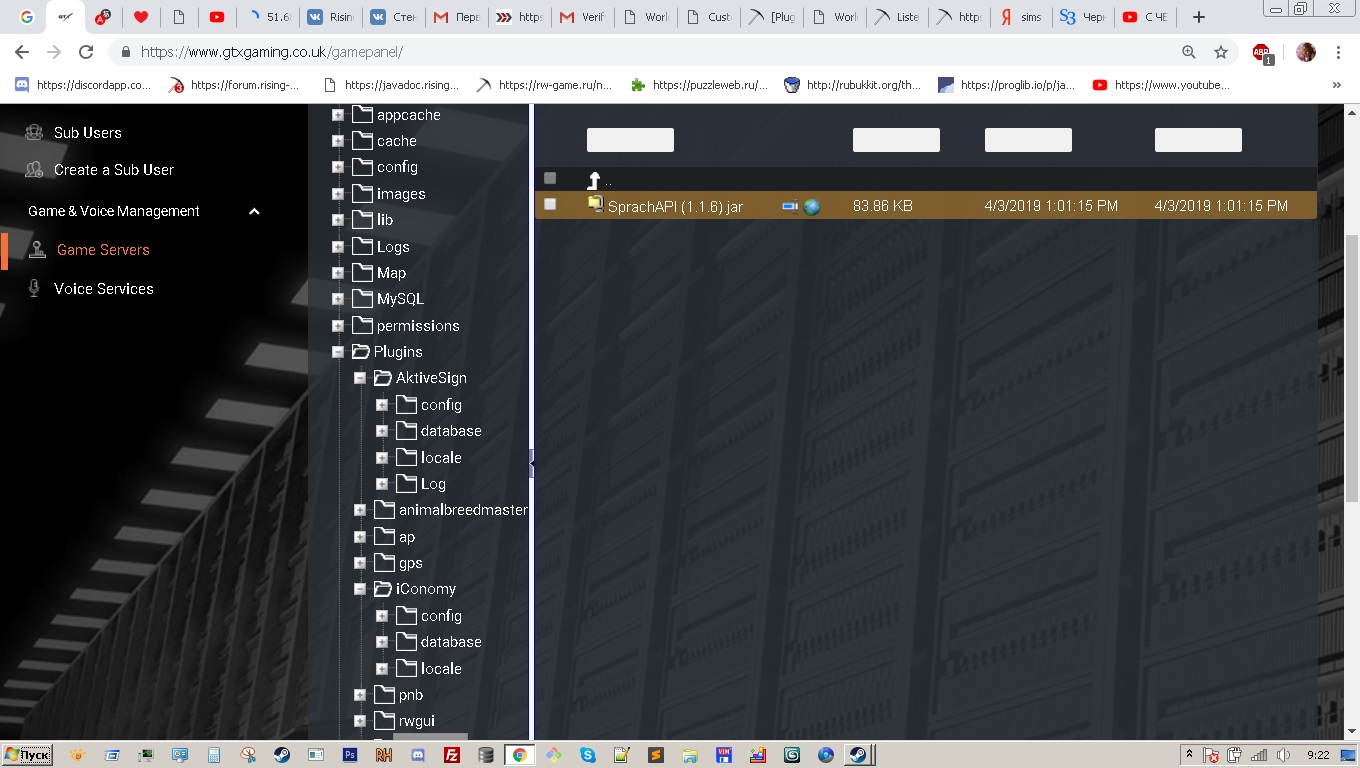Viewport: 1360px width, 768px height.
Task: Tick the checkbox for SprachAPI (1.1.6).jar
Action: [x=550, y=205]
